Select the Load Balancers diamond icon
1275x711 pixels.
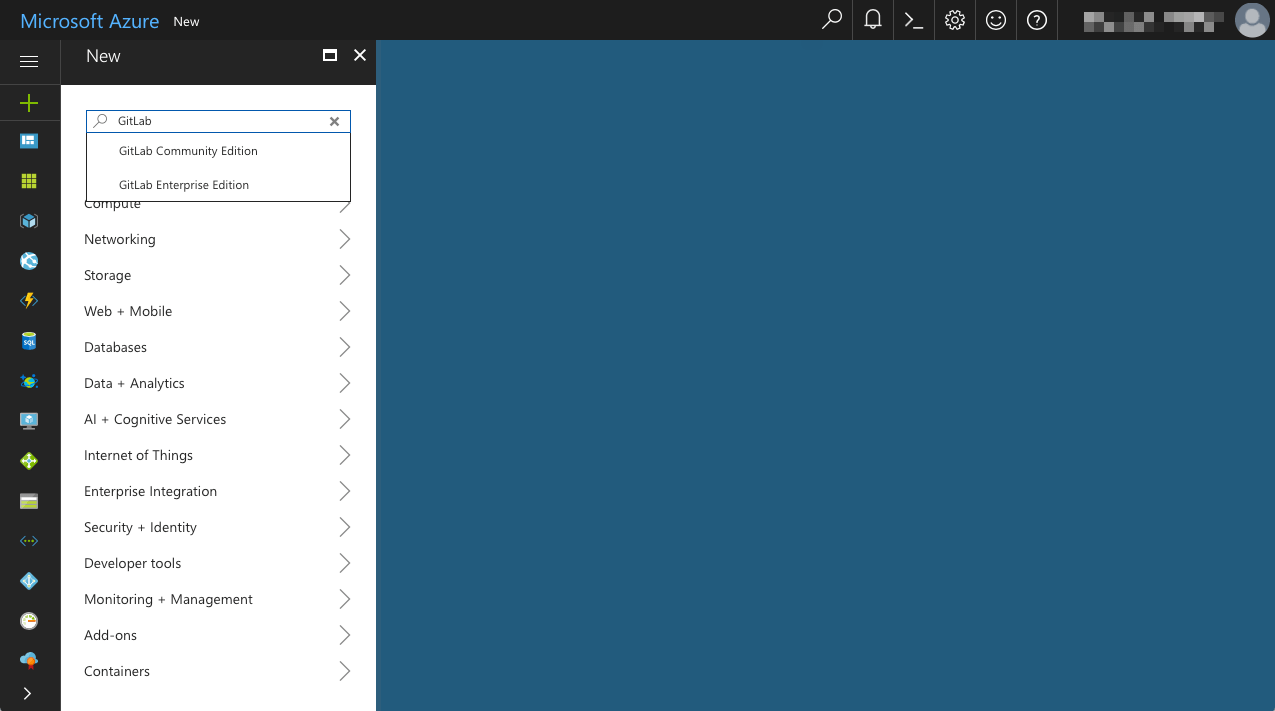pyautogui.click(x=29, y=460)
